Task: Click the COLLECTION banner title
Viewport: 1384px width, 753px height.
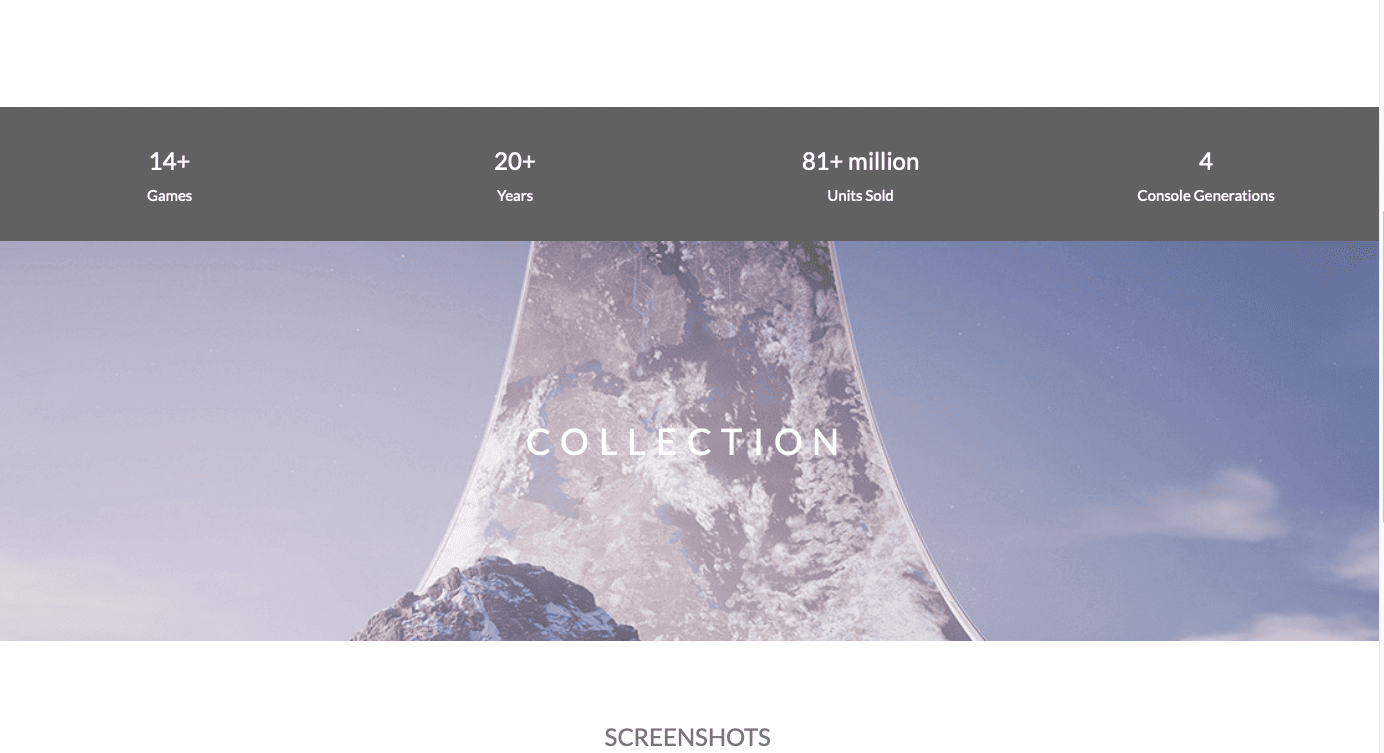Action: [684, 442]
